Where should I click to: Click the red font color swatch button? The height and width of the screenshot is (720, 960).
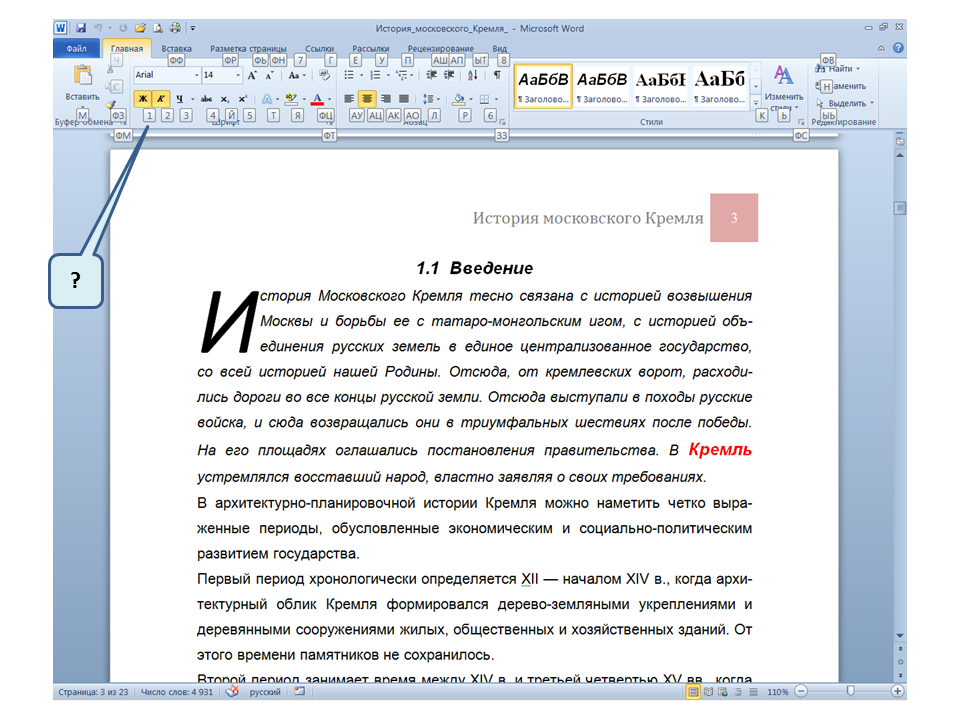tap(316, 99)
